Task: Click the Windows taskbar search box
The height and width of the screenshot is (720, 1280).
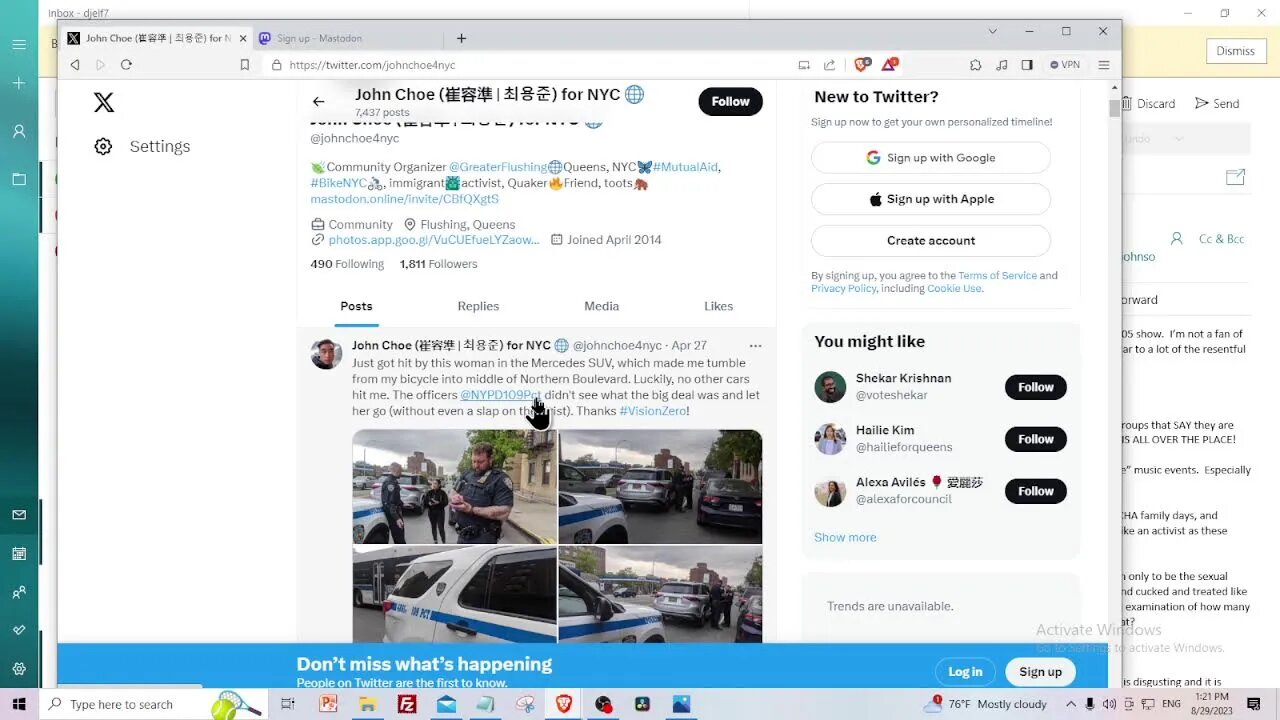Action: tap(153, 704)
